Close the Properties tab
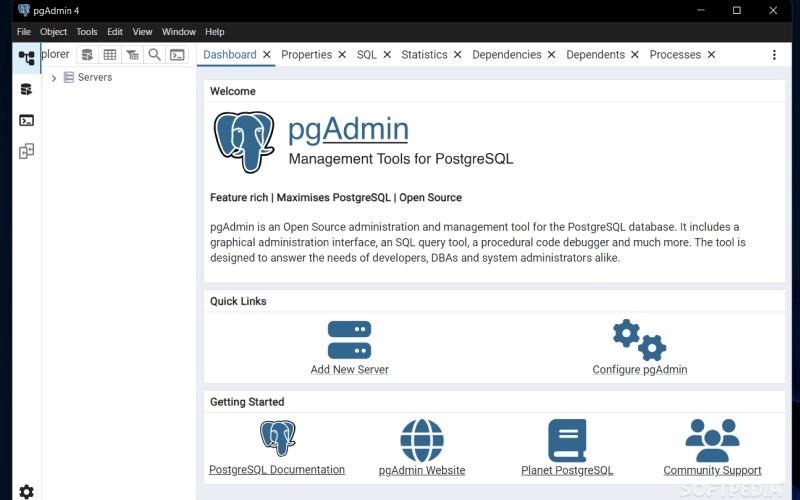The height and width of the screenshot is (500, 800). pyautogui.click(x=342, y=55)
